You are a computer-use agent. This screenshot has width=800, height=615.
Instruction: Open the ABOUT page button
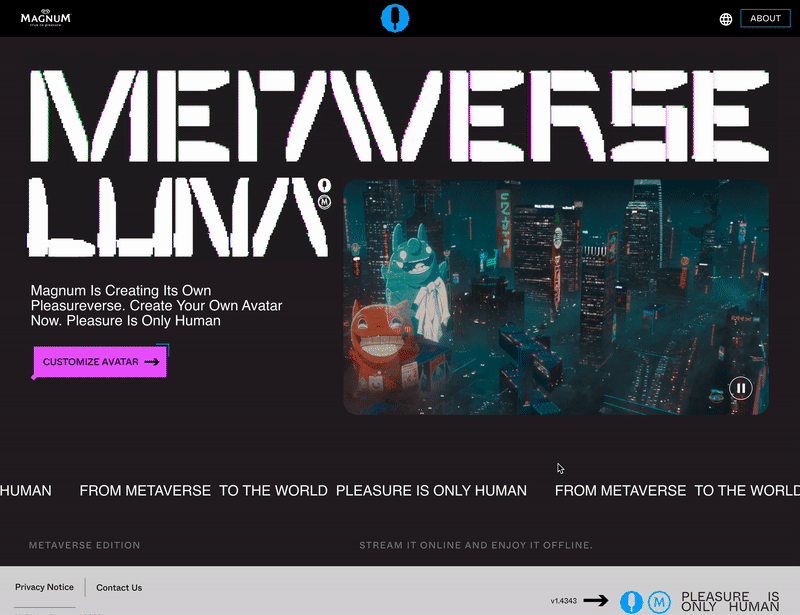pos(765,18)
